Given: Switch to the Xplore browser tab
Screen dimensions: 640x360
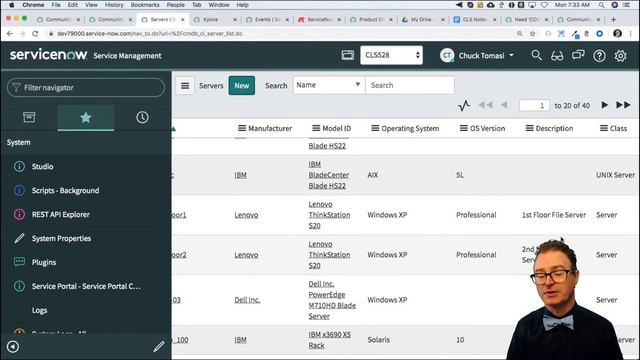Looking at the screenshot, I should [x=215, y=19].
